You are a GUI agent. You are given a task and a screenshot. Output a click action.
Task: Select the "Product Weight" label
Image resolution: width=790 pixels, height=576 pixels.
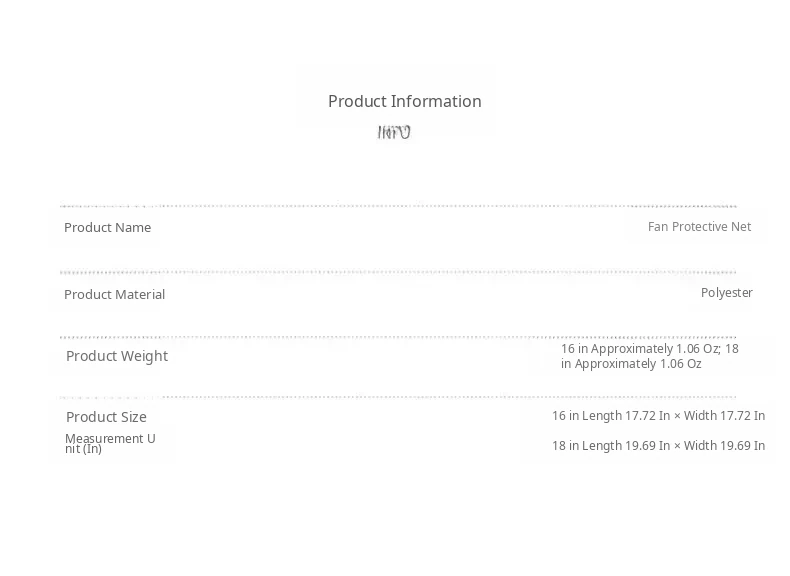click(x=116, y=356)
